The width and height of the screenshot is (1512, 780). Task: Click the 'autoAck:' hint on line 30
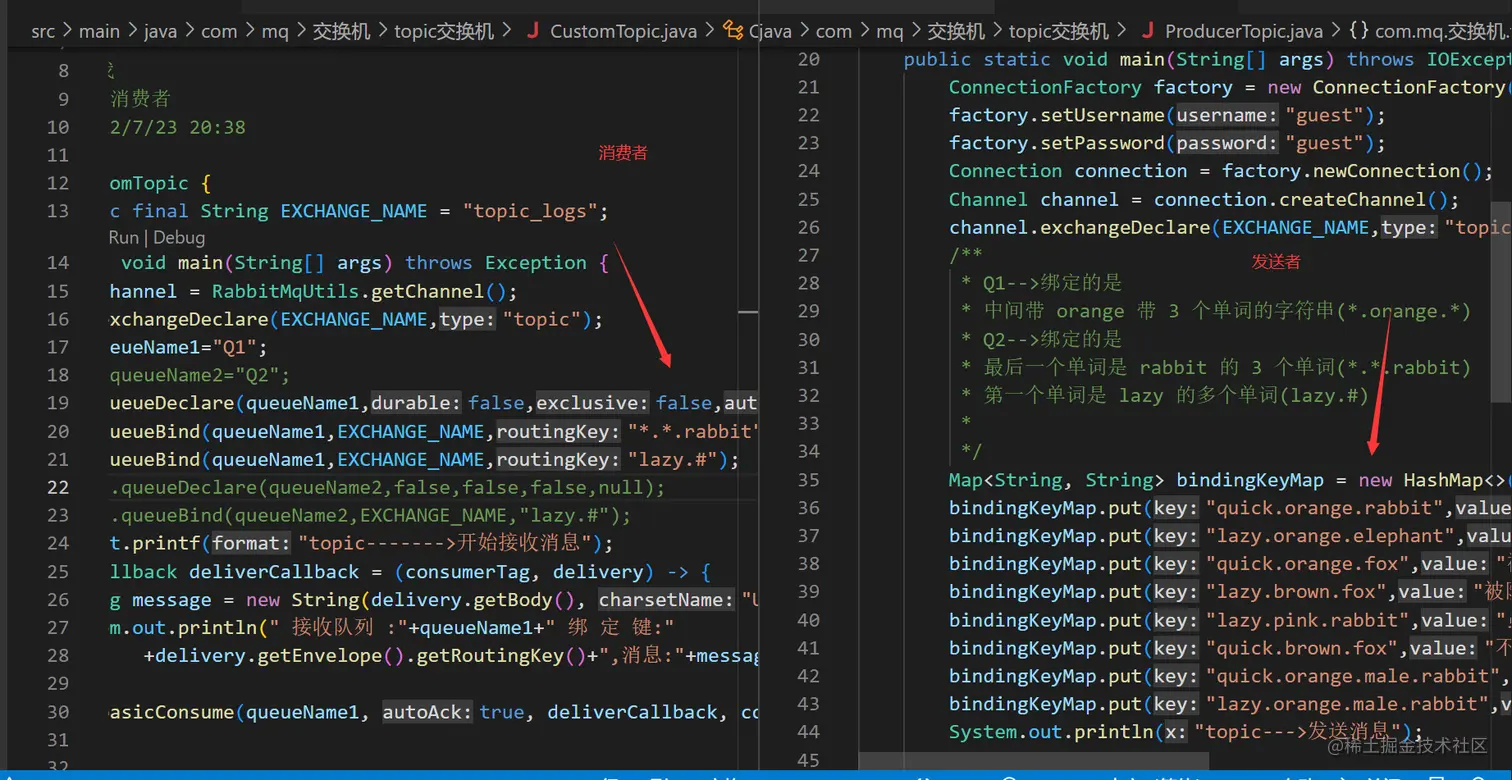pyautogui.click(x=427, y=711)
